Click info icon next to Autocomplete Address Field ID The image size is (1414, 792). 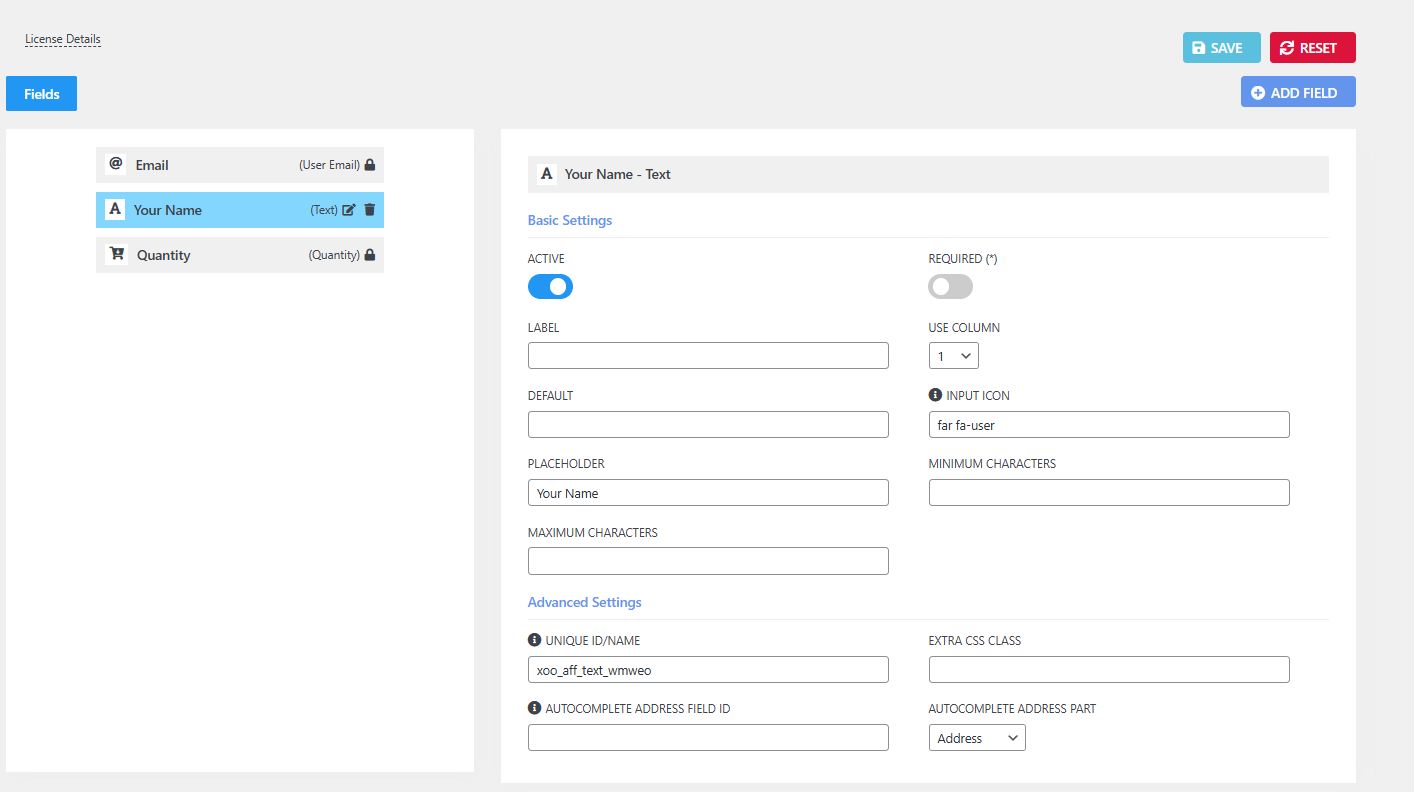[535, 708]
